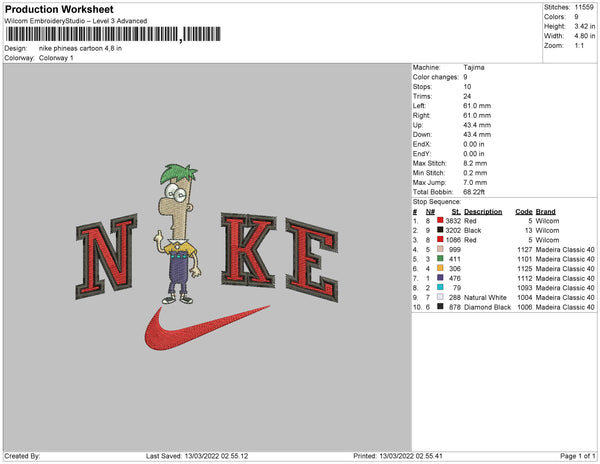
Task: Click the embroidered letter K in the preview
Action: click(x=248, y=250)
